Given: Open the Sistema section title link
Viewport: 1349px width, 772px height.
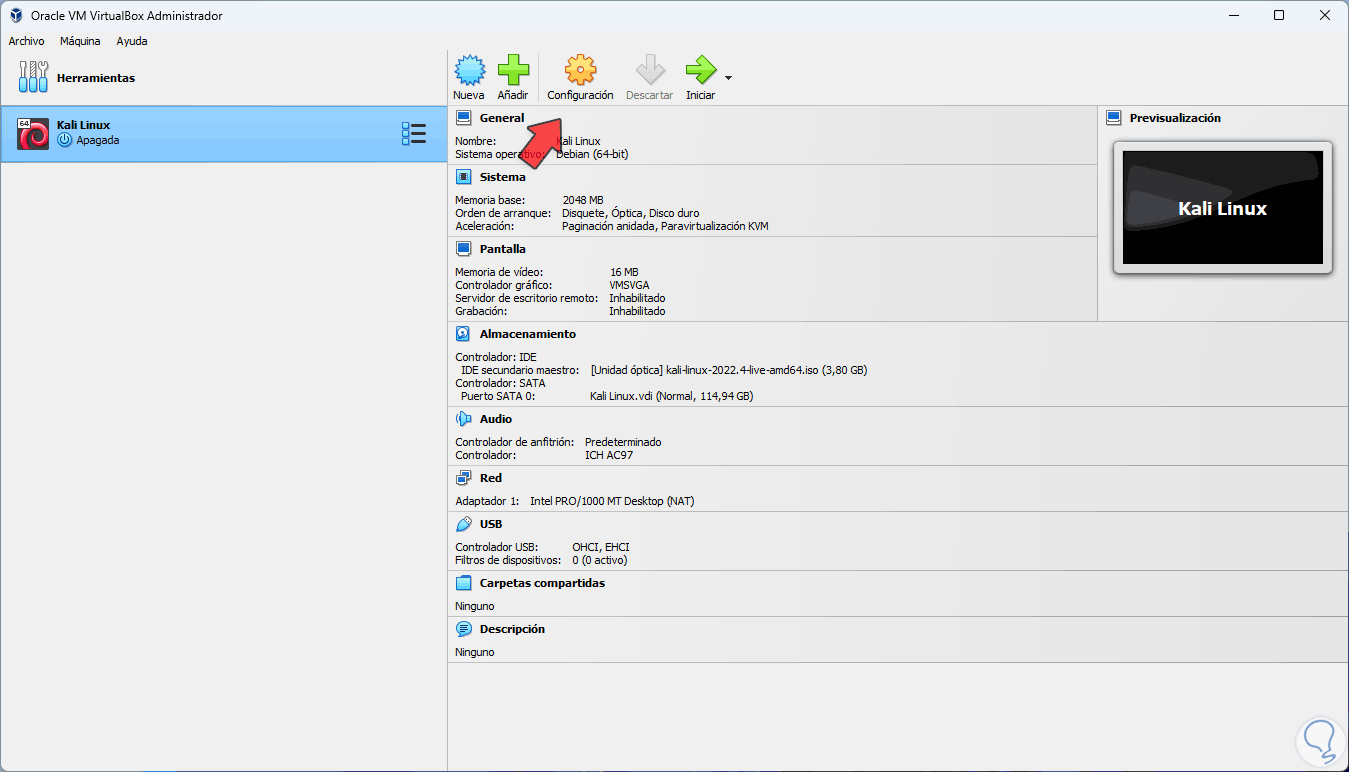Looking at the screenshot, I should (502, 177).
